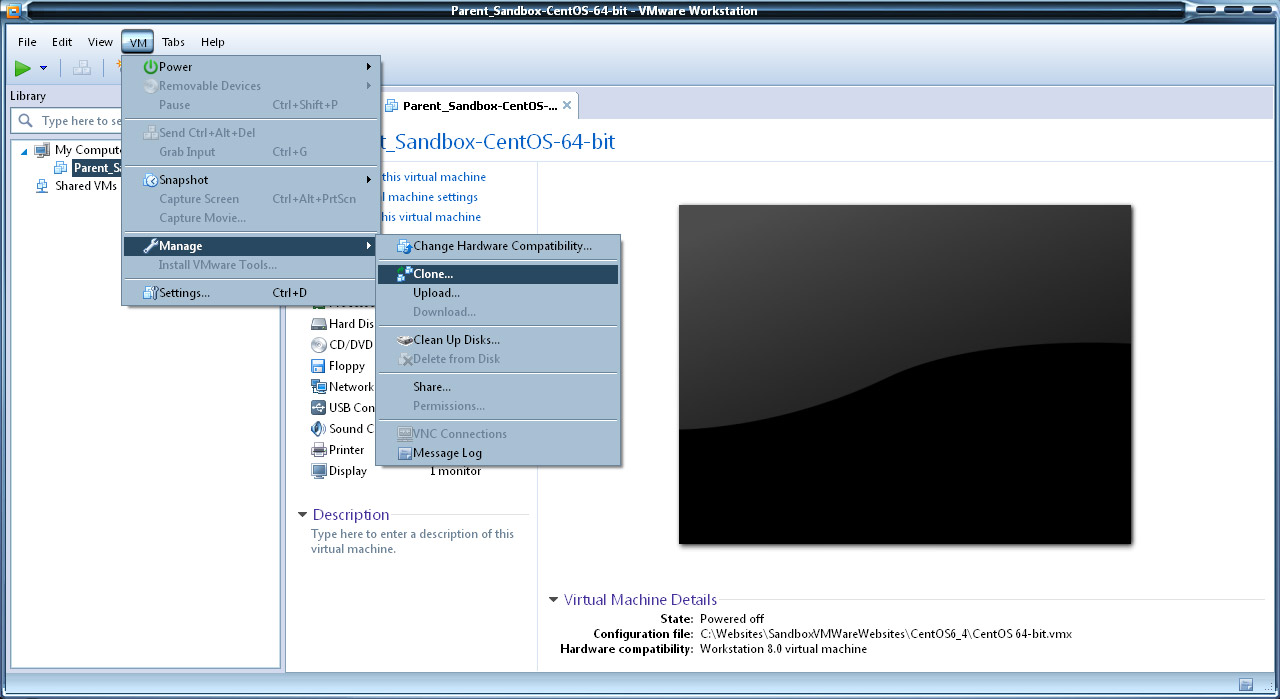Select Clean Up Disks...
This screenshot has height=699, width=1280.
tap(498, 340)
